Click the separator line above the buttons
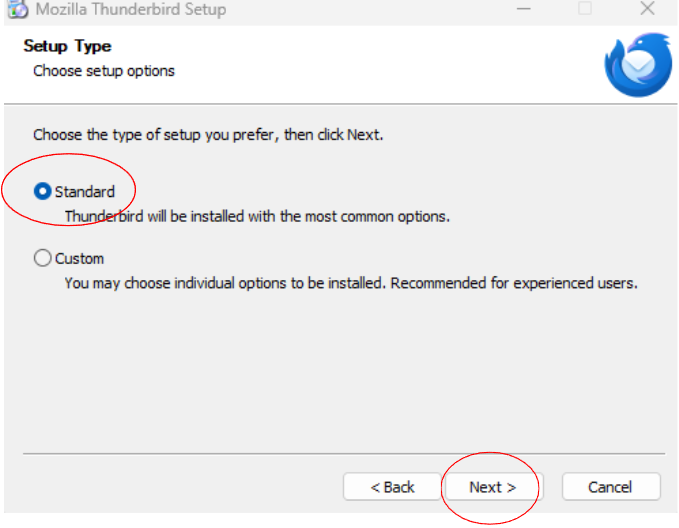Image resolution: width=679 pixels, height=528 pixels. [x=344, y=453]
